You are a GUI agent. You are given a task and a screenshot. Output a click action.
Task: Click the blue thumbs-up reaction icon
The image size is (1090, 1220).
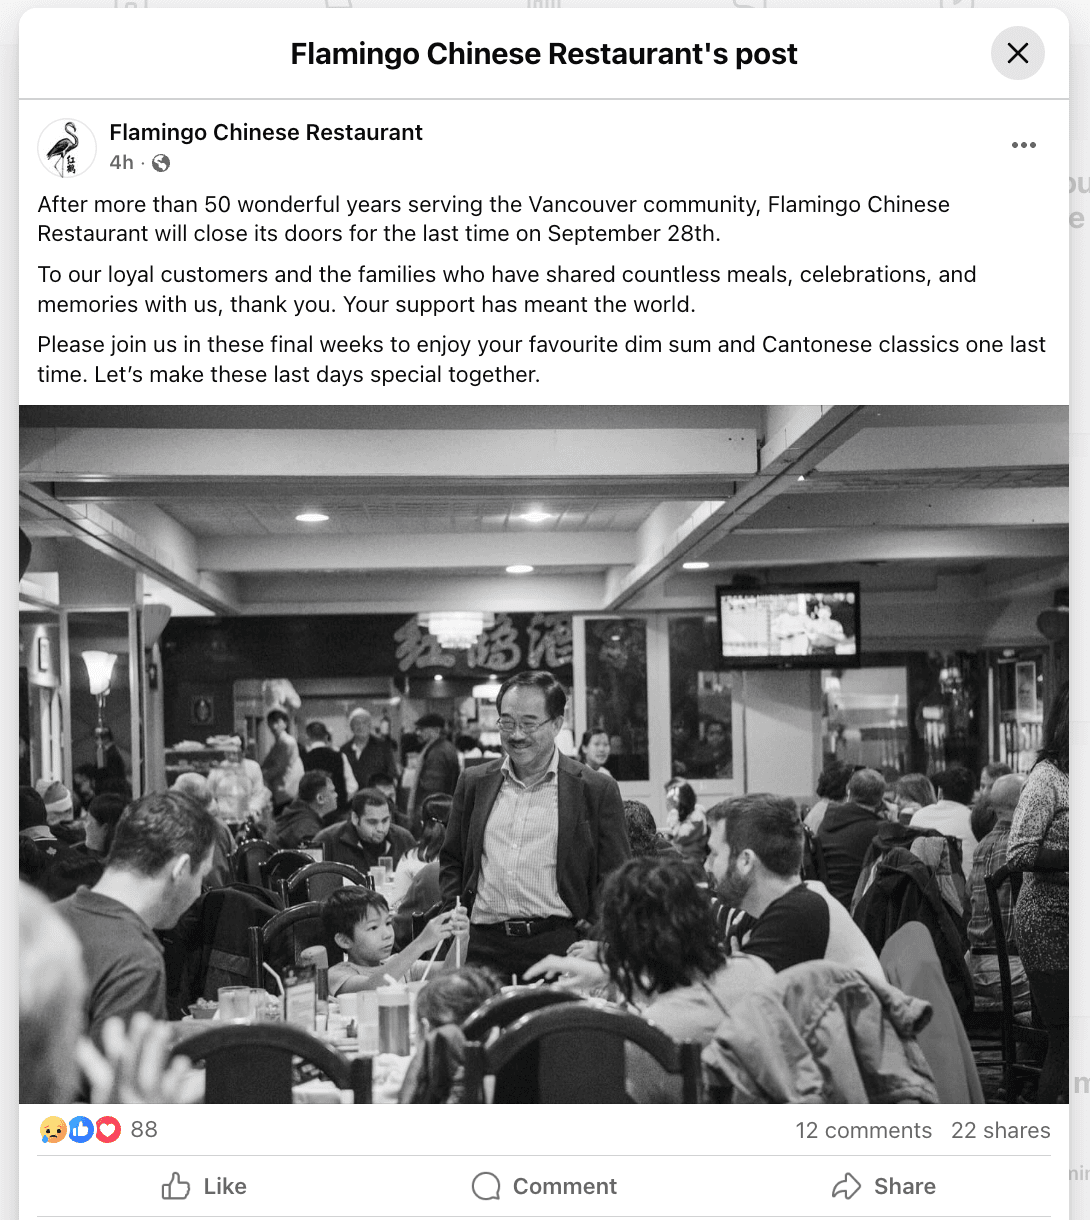(x=80, y=1130)
